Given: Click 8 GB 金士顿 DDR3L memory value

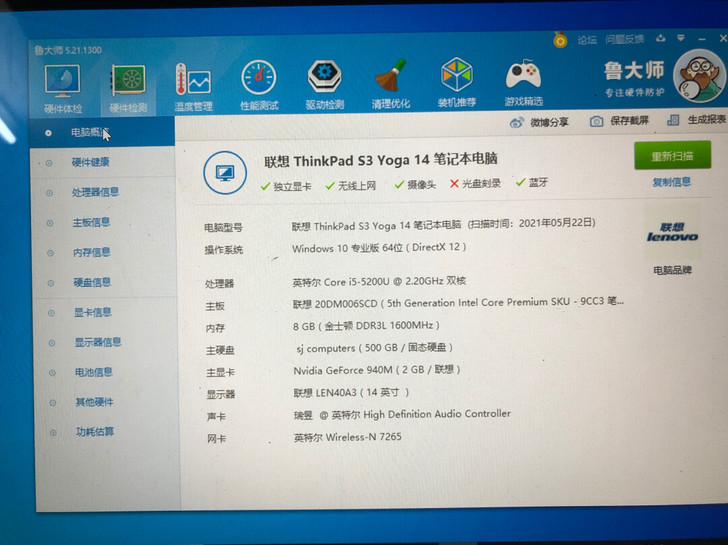Looking at the screenshot, I should (x=366, y=325).
